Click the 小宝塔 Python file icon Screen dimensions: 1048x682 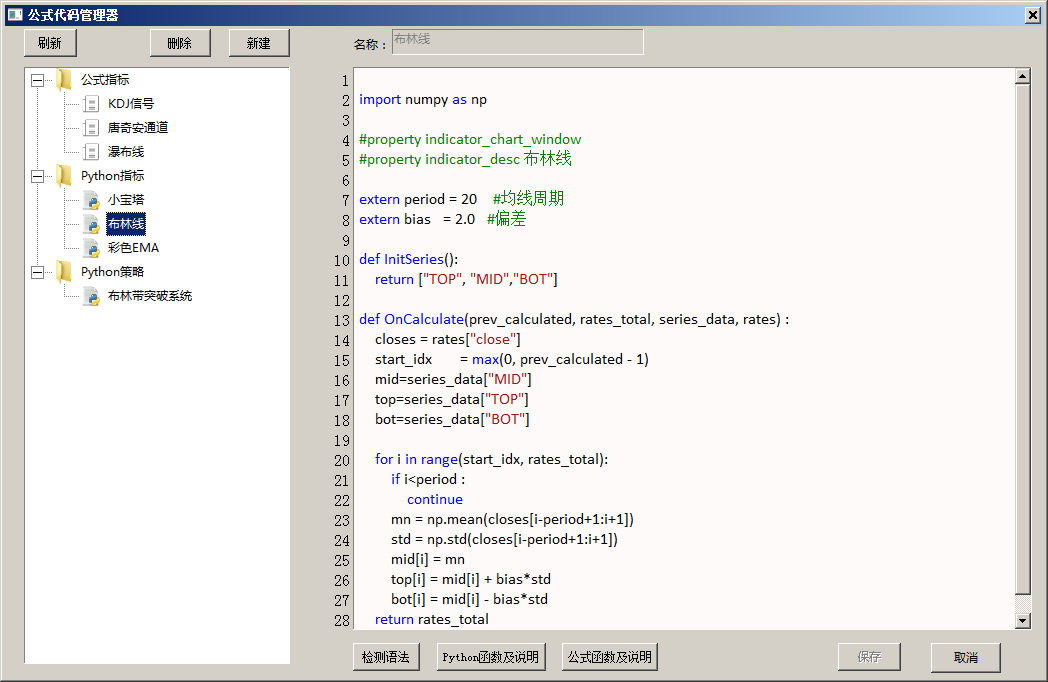[x=92, y=200]
